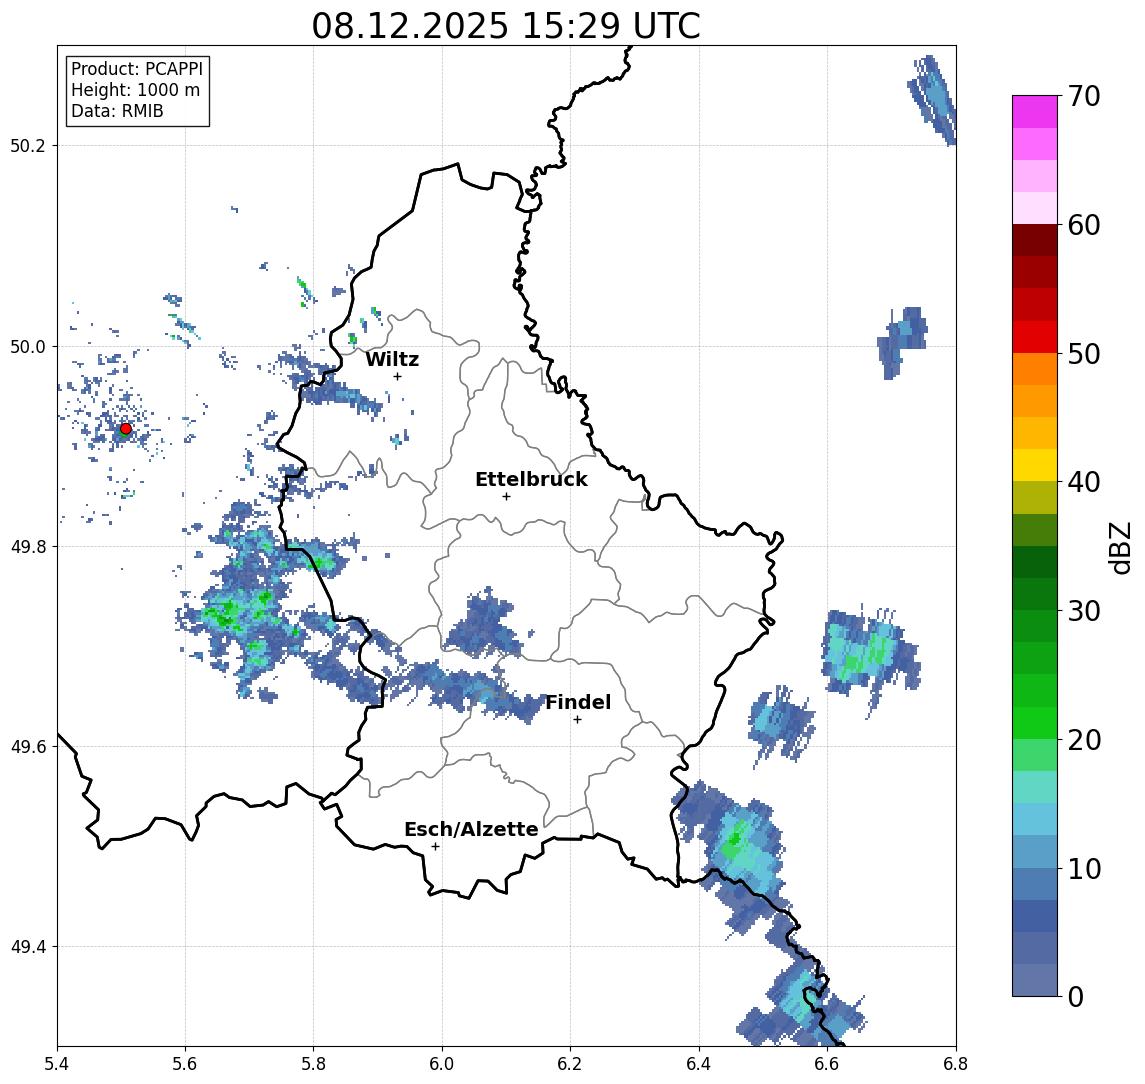
Task: Click the 49.8 latitude axis label
Action: [28, 546]
